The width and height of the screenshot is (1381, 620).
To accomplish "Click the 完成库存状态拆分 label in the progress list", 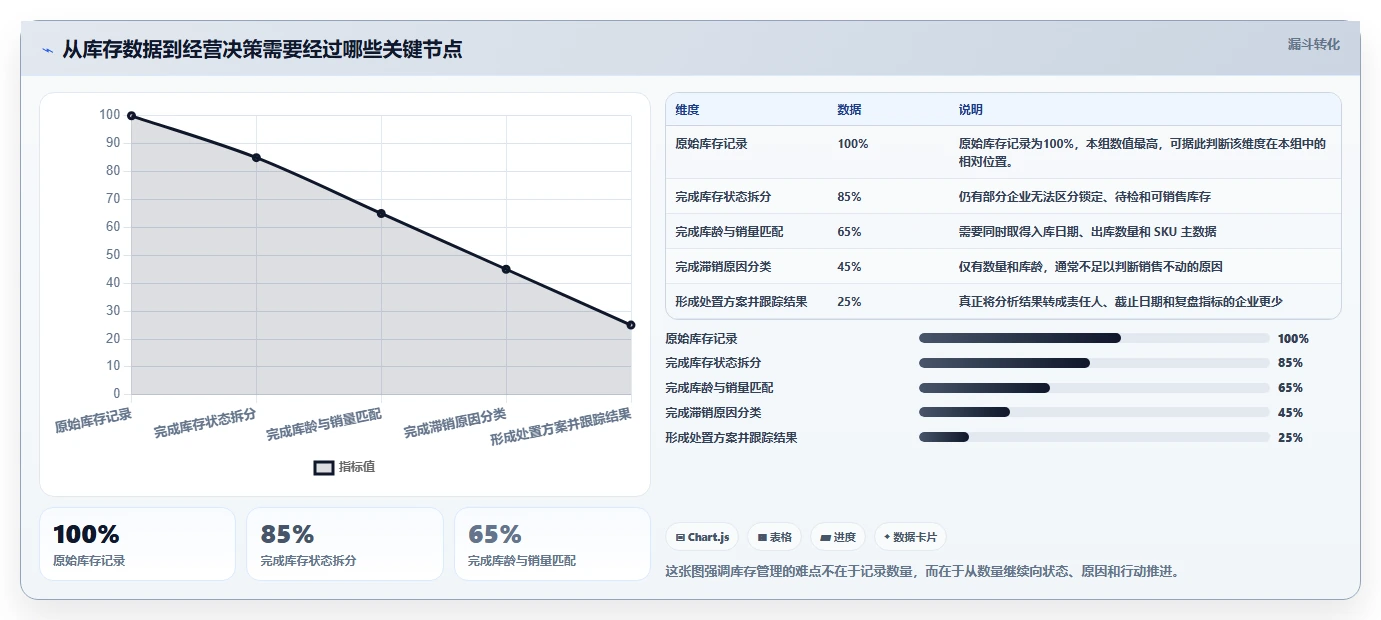I will click(713, 363).
